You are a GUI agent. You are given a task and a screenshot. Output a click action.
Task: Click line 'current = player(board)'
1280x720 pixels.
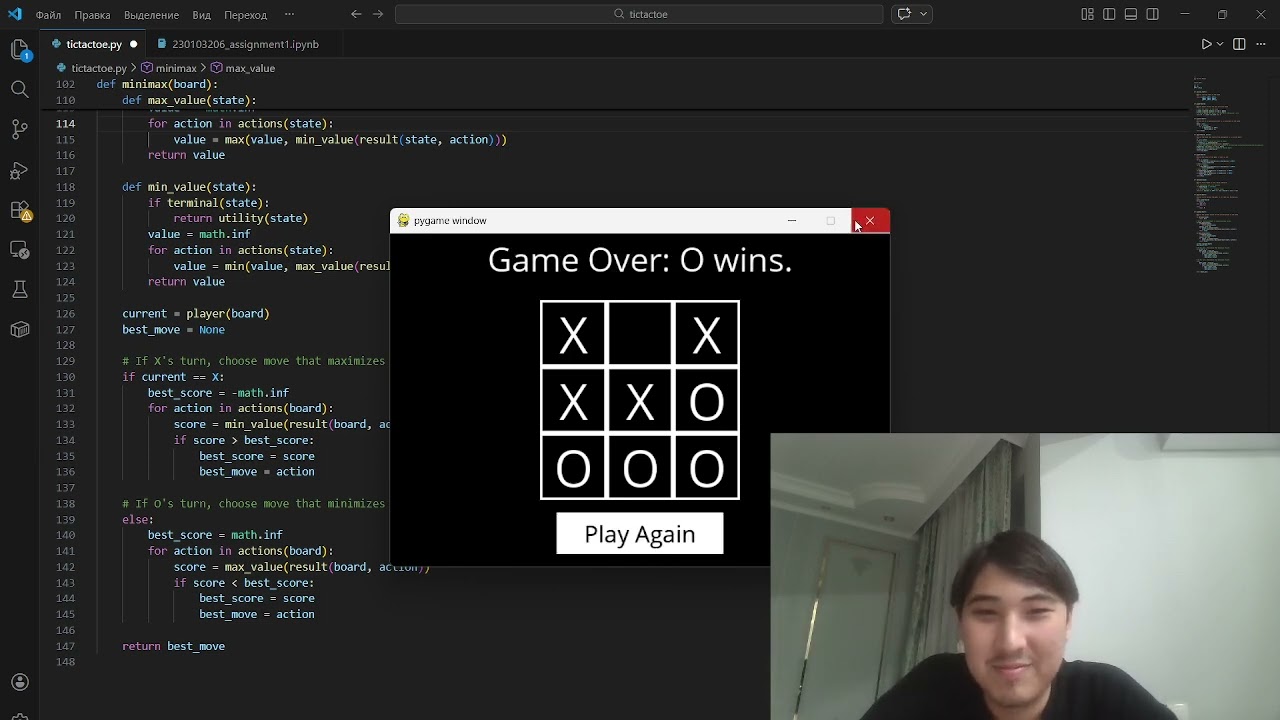(x=196, y=313)
